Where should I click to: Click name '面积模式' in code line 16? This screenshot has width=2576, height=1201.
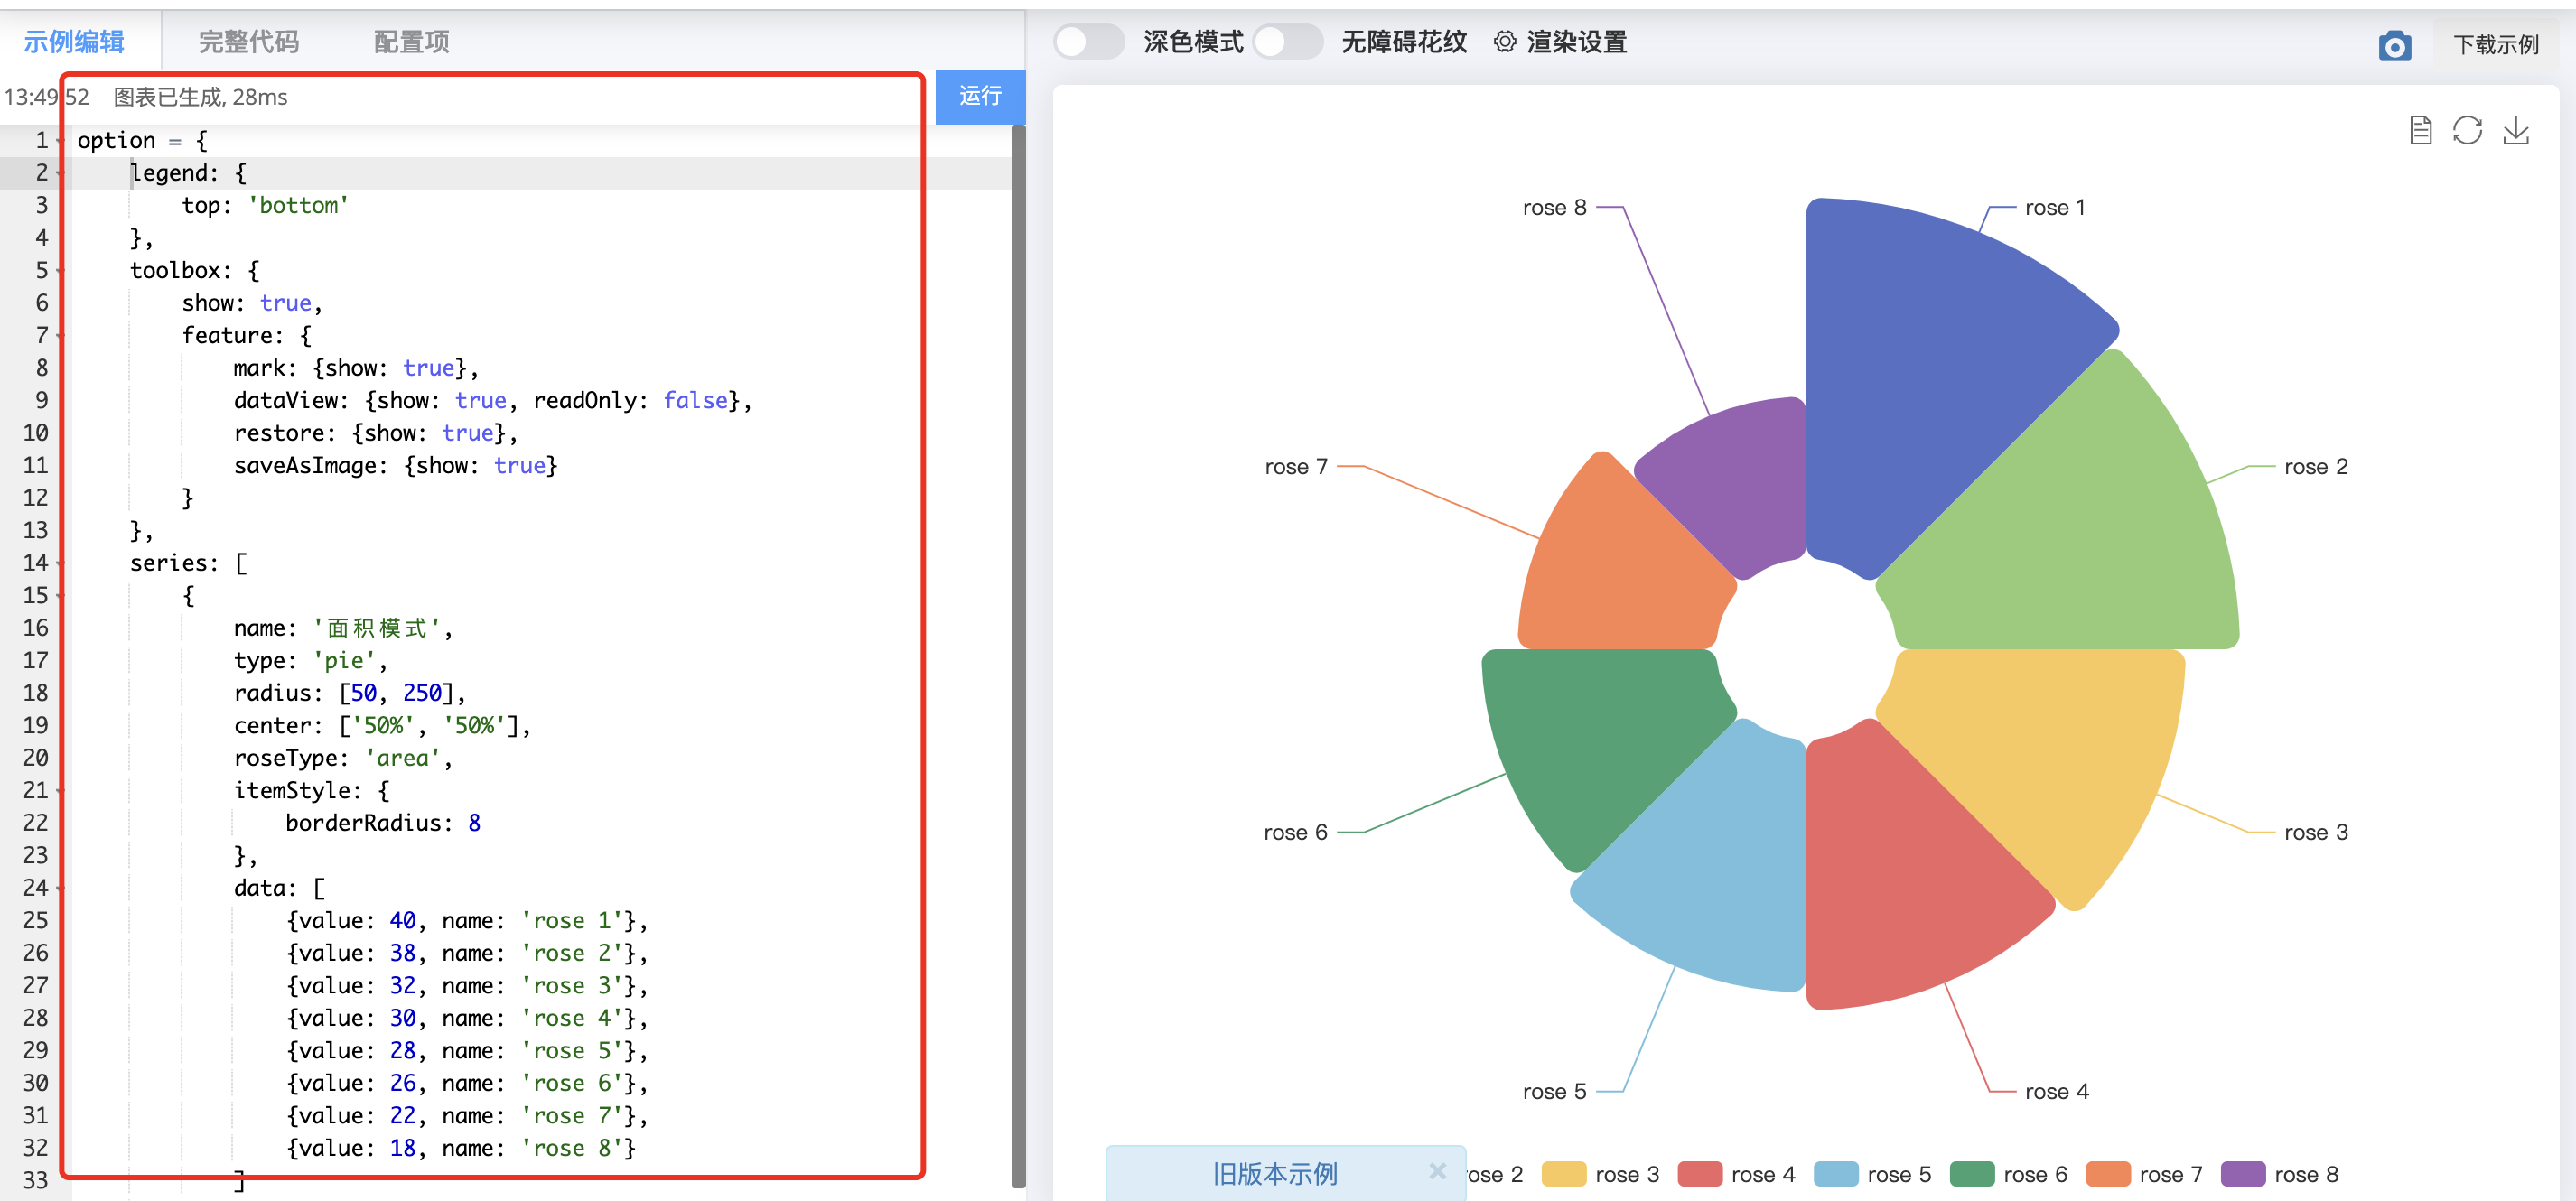(377, 628)
